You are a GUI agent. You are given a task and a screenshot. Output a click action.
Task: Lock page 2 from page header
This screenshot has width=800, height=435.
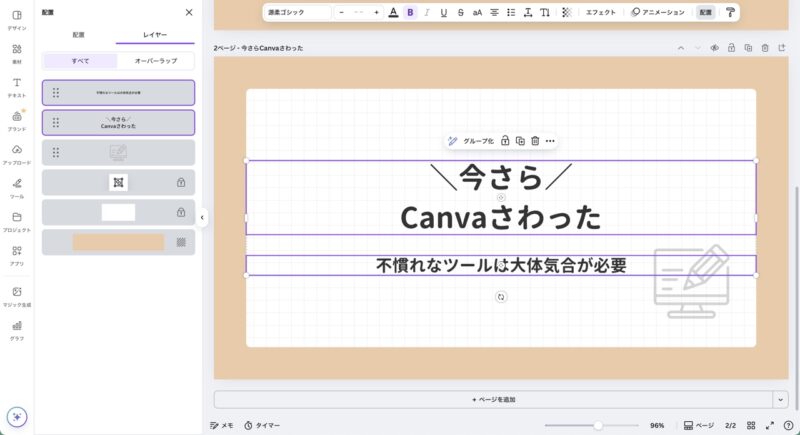coord(731,48)
